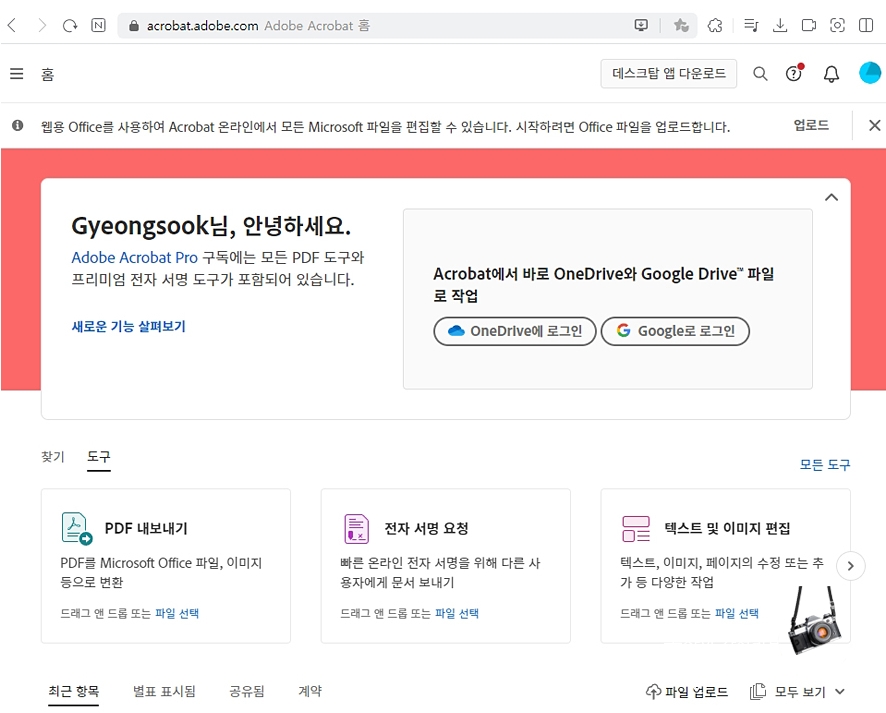Collapse the welcome card with chevron
886x713 pixels.
tap(831, 197)
